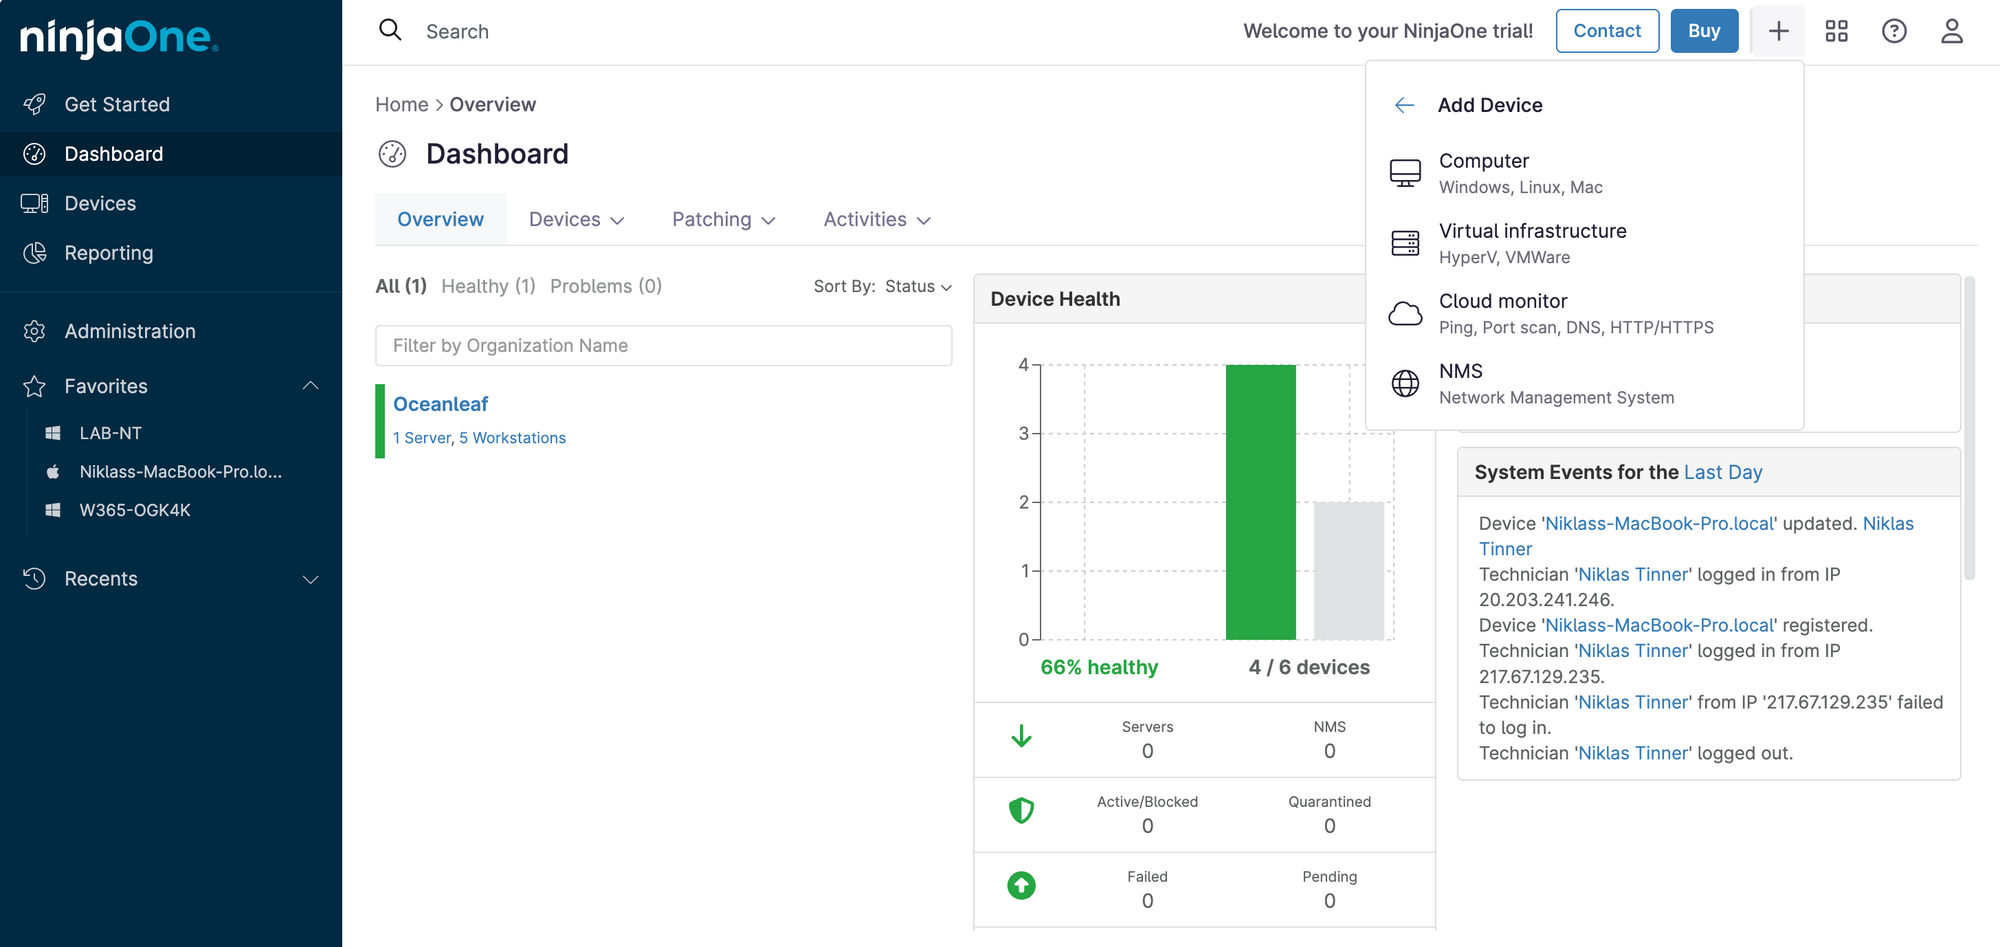Viewport: 2000px width, 947px height.
Task: Open the help question mark icon
Action: 1894,31
